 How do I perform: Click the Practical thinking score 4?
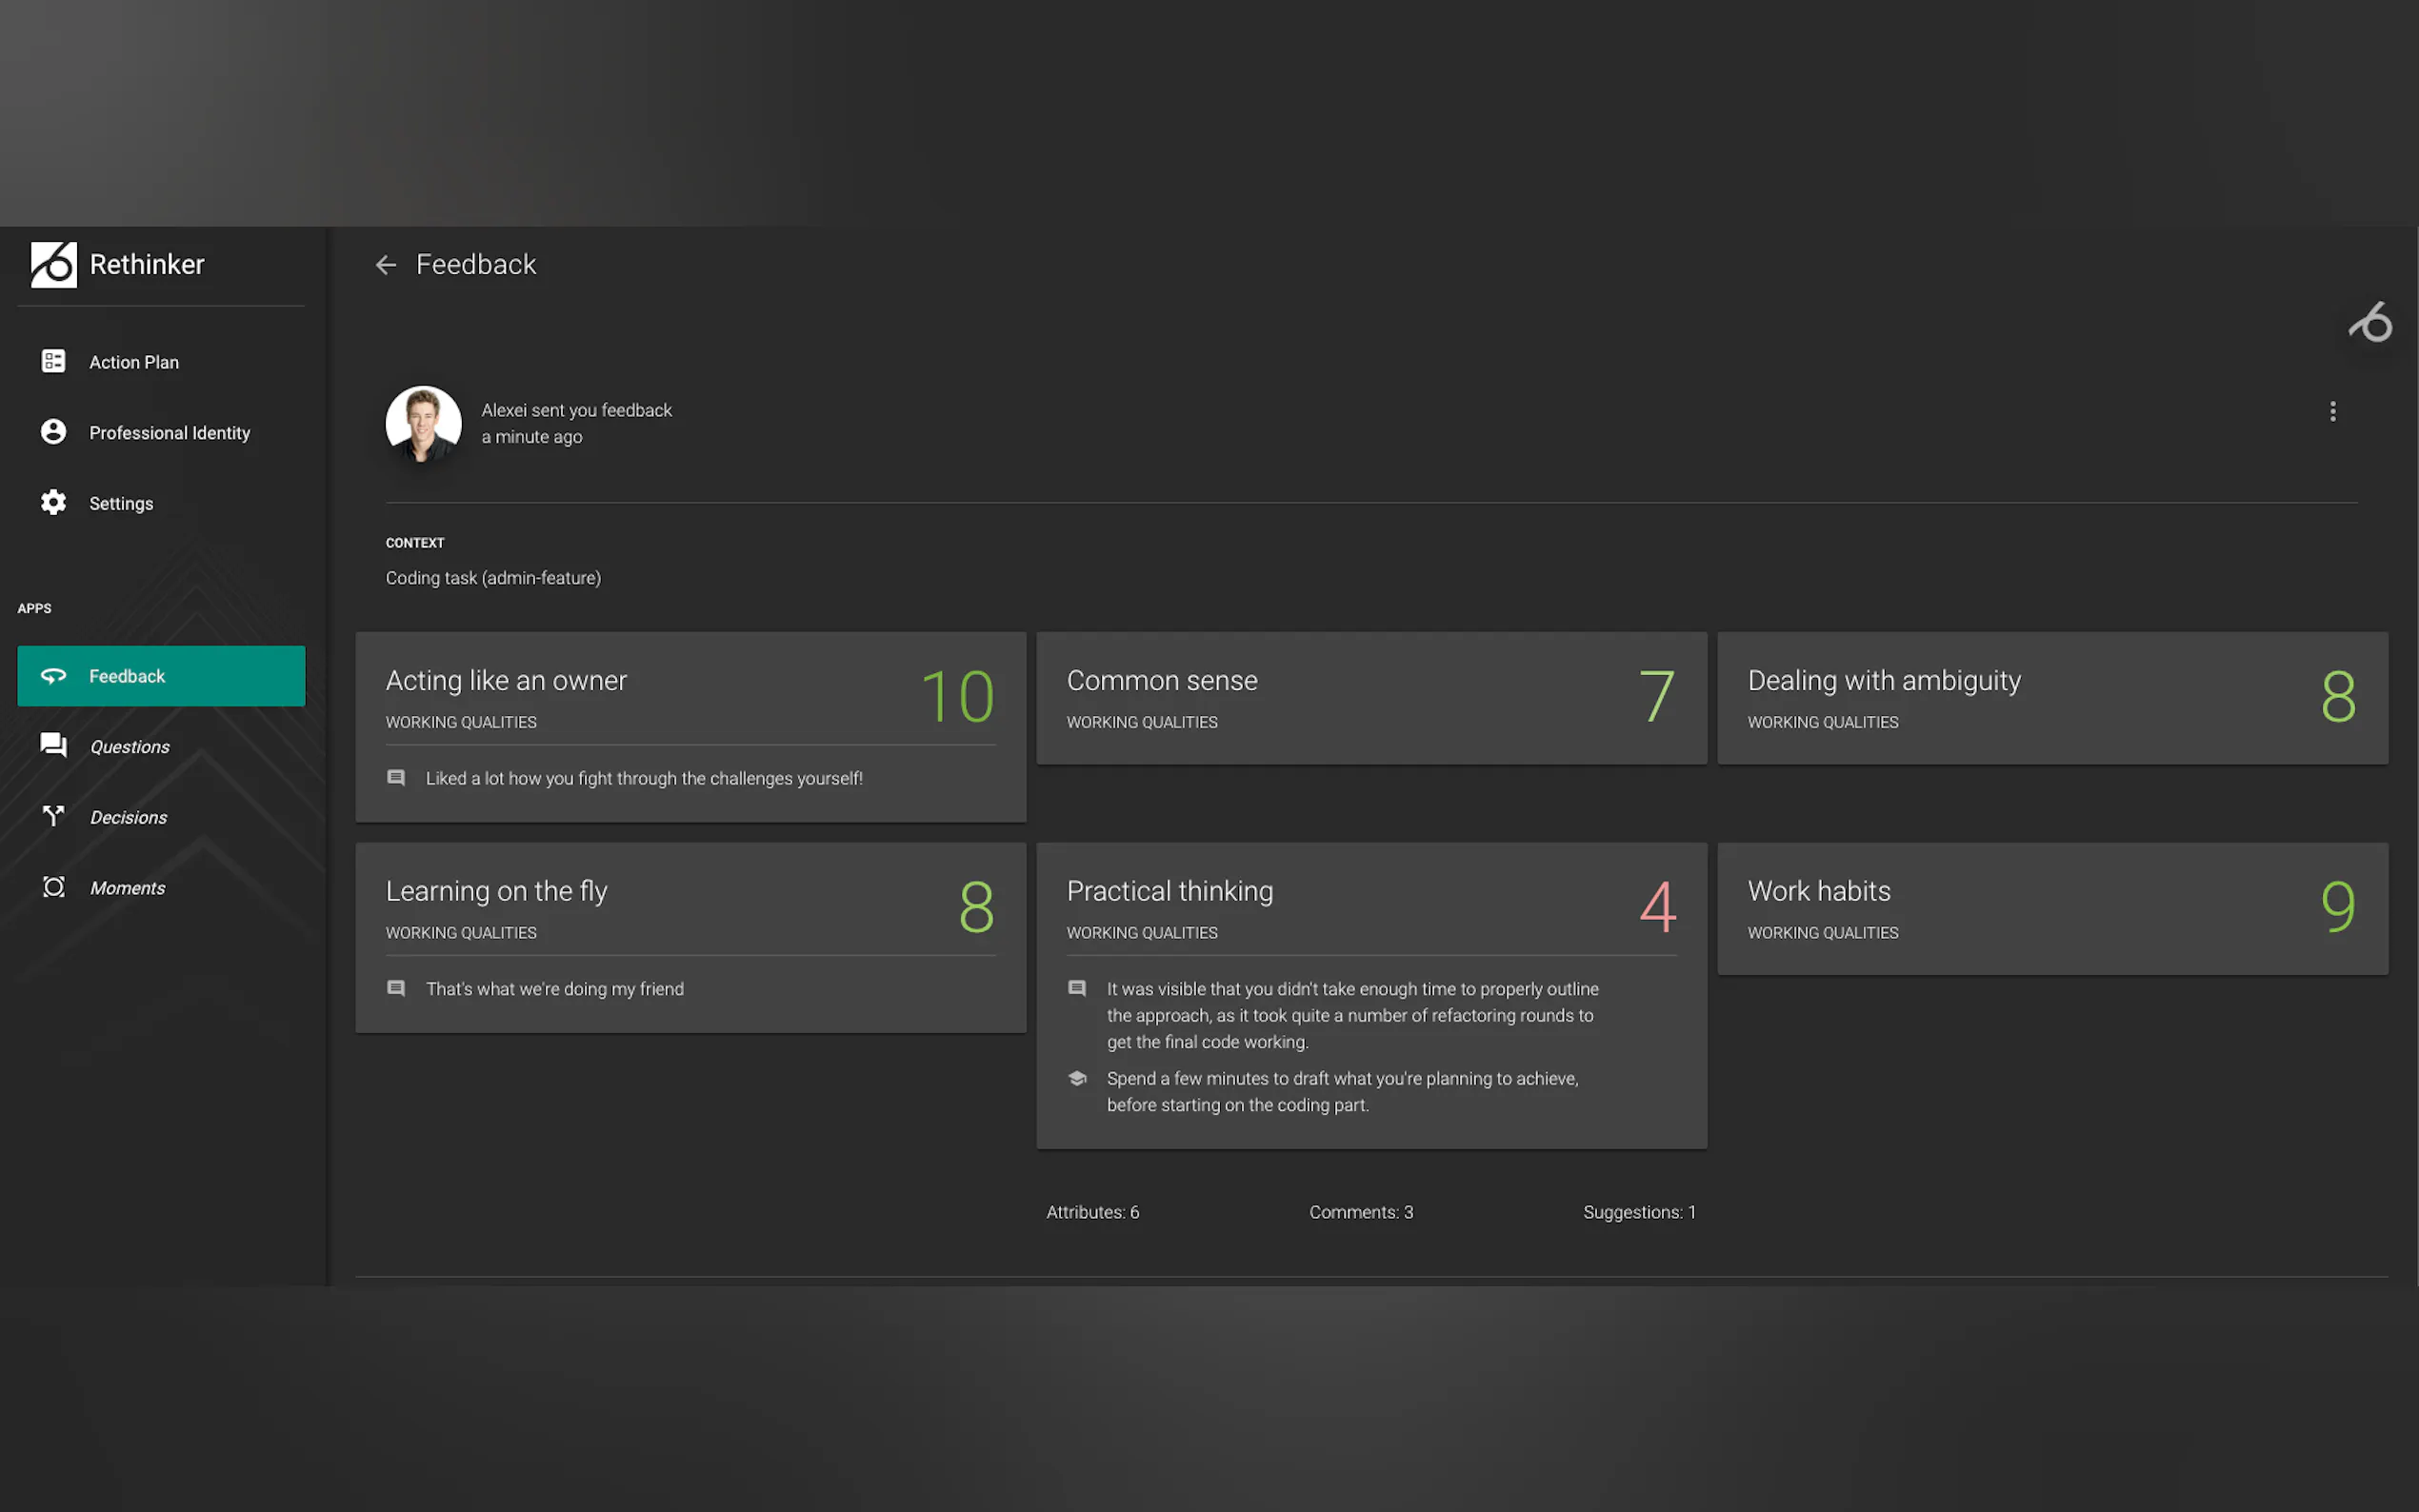click(1656, 907)
